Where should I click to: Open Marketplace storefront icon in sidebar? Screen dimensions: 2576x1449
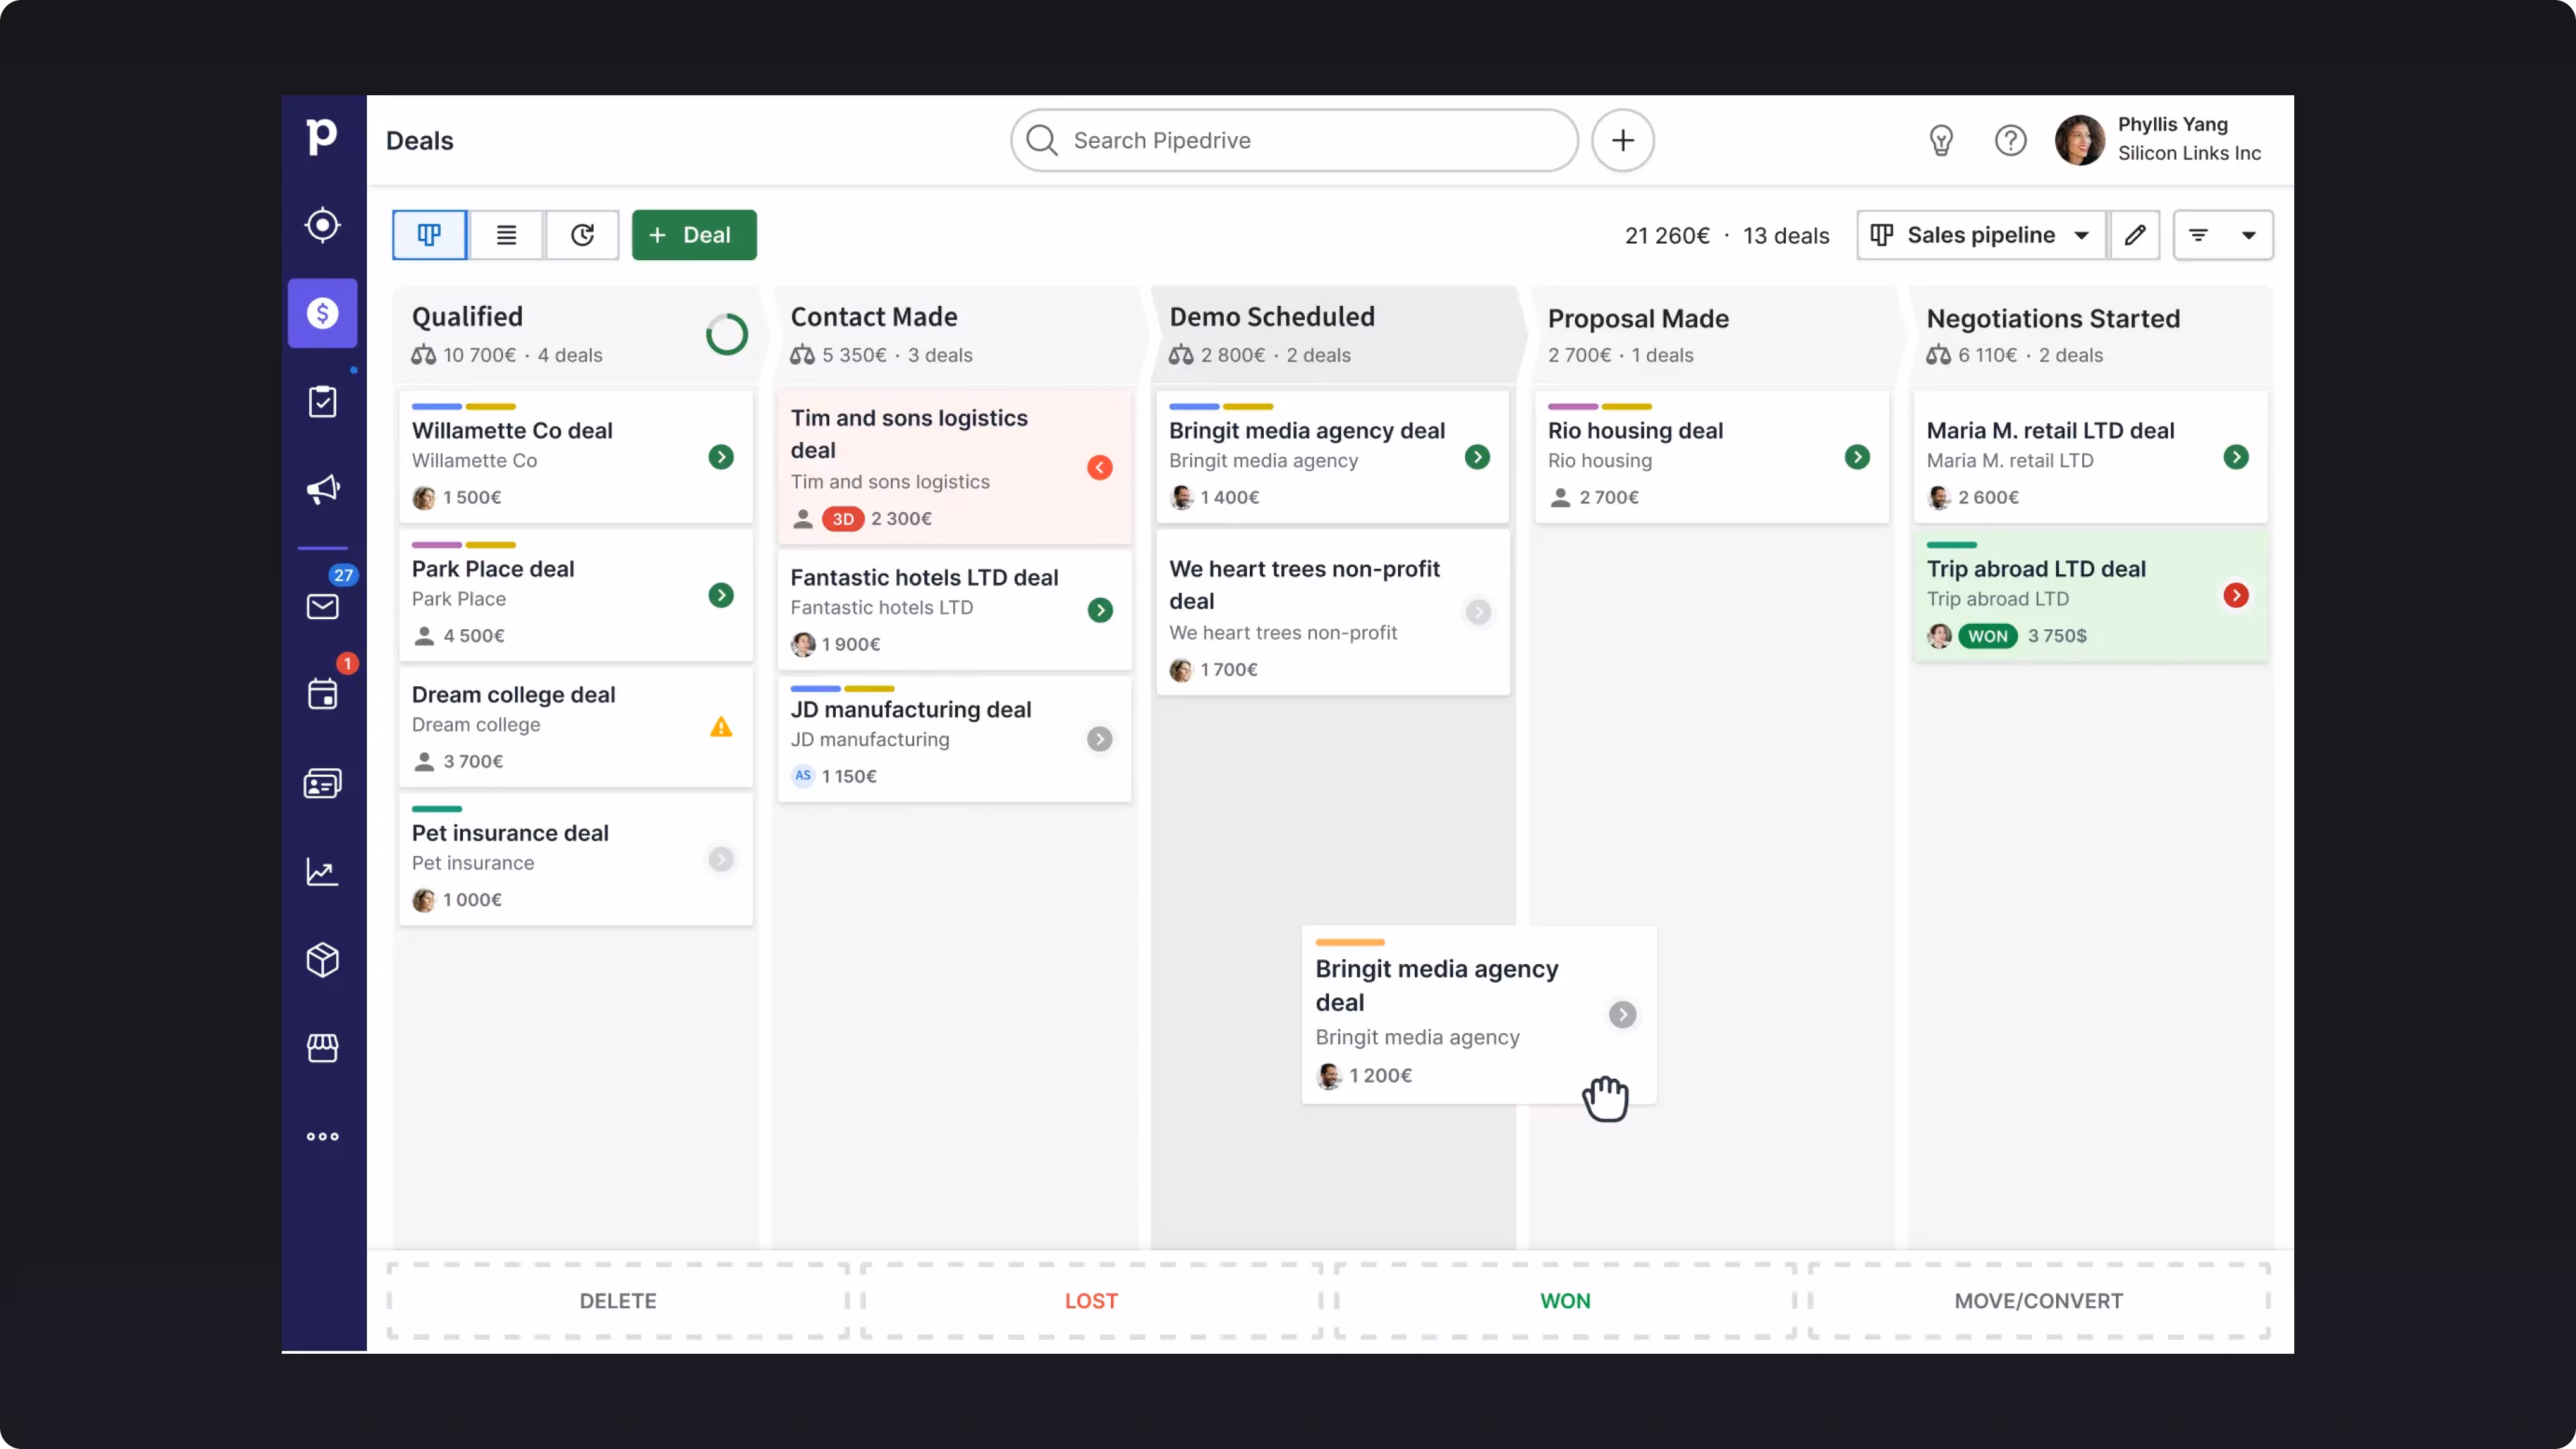tap(322, 1048)
